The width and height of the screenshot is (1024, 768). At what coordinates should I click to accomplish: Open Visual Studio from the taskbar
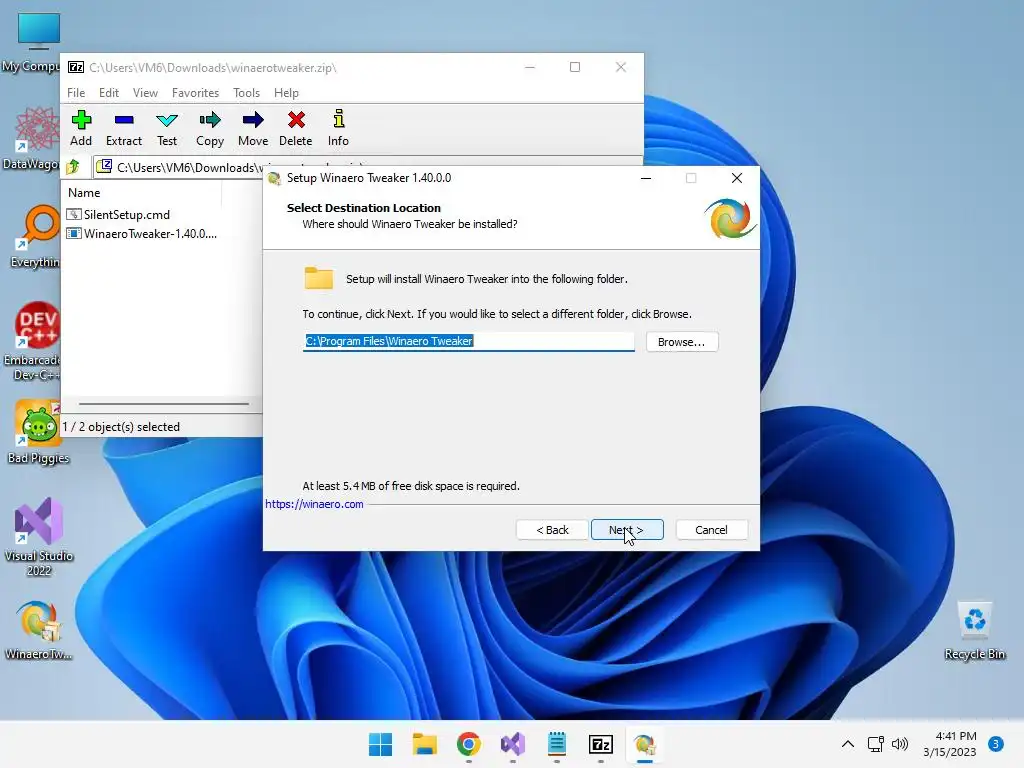pos(513,744)
